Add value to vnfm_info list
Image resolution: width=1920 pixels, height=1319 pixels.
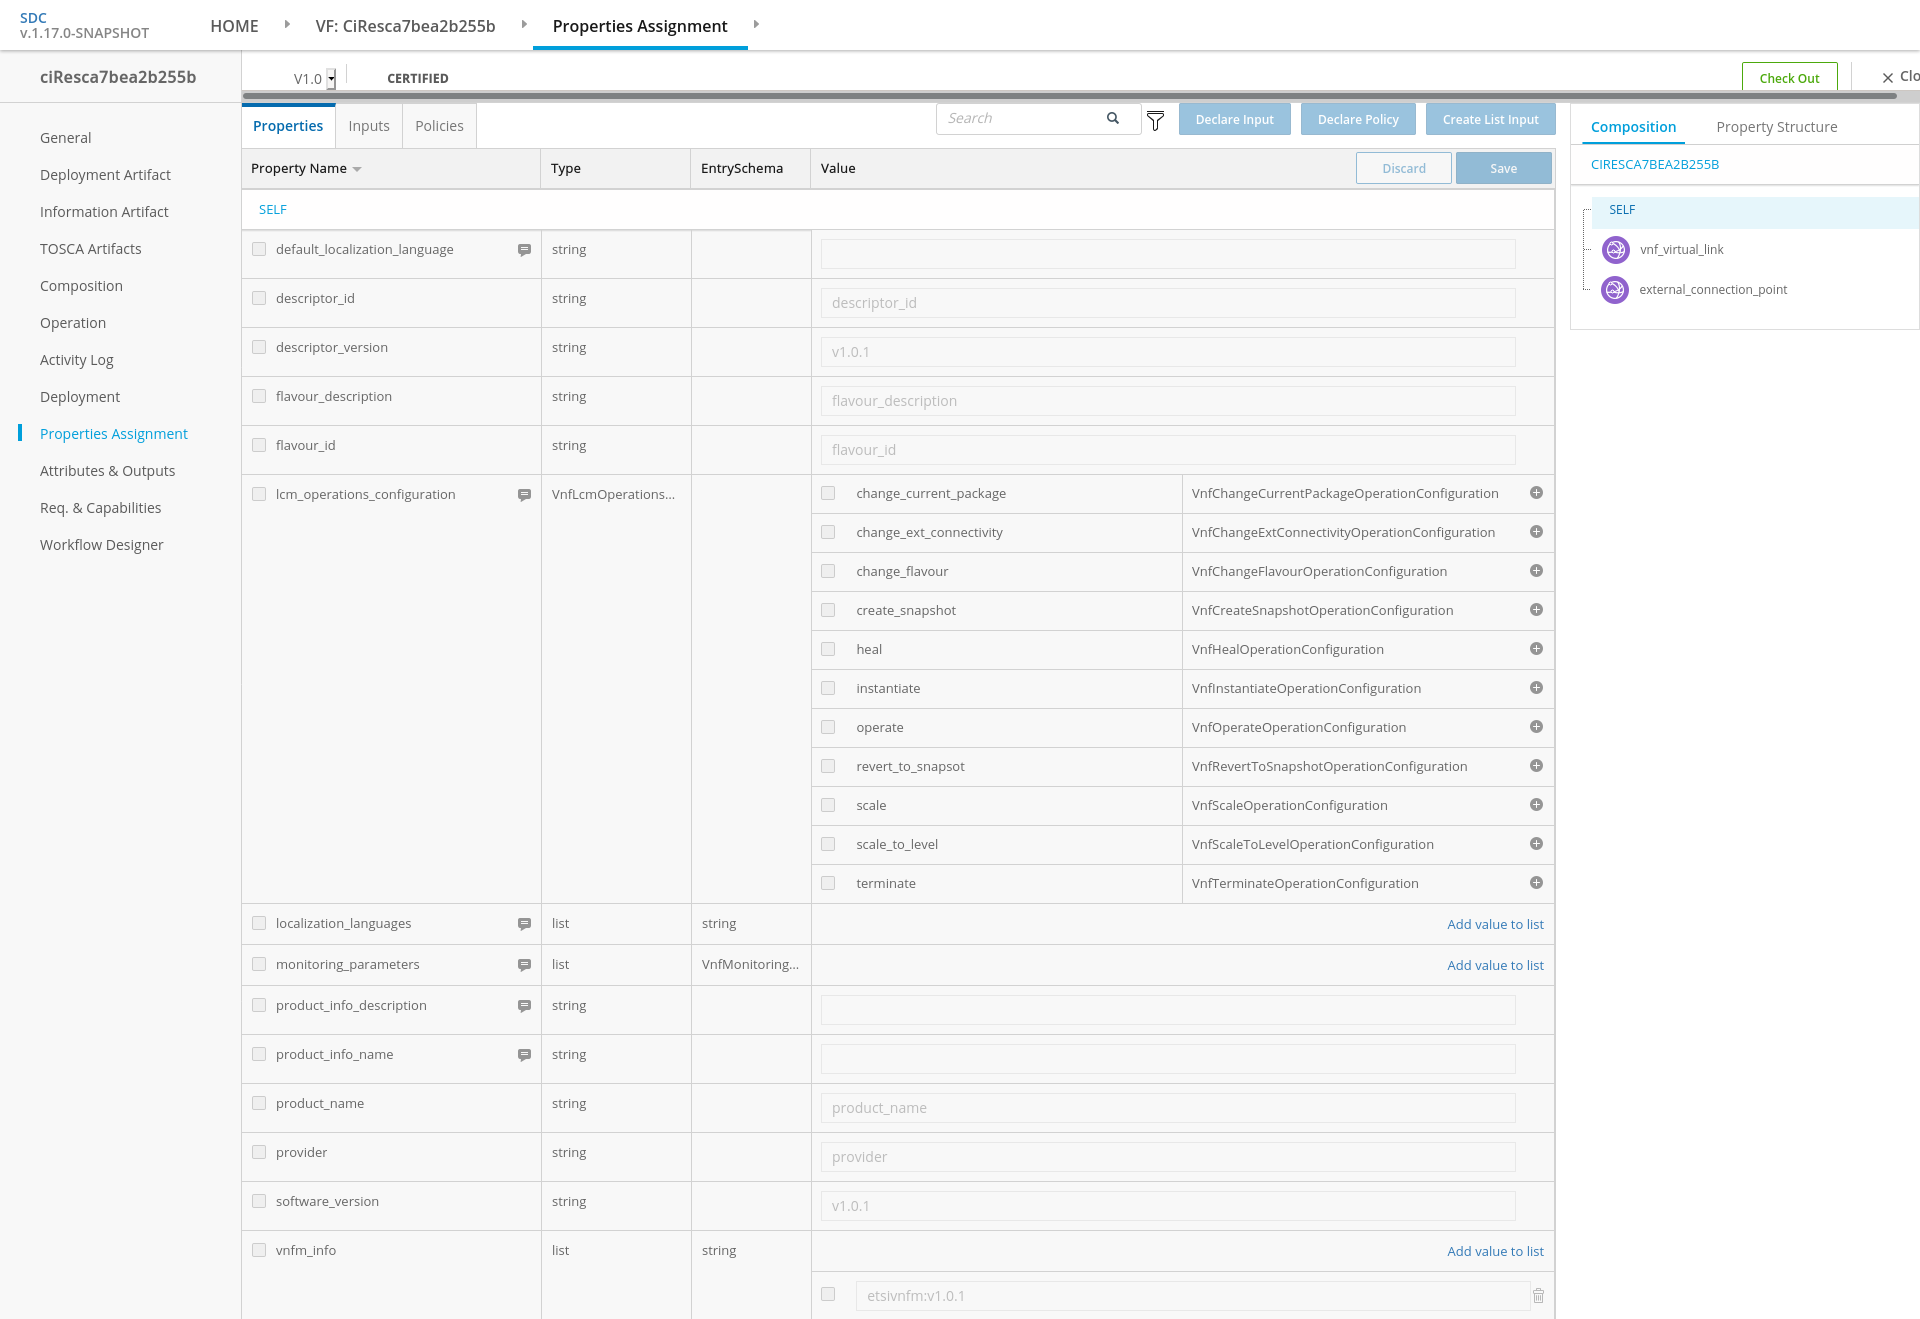pyautogui.click(x=1495, y=1251)
